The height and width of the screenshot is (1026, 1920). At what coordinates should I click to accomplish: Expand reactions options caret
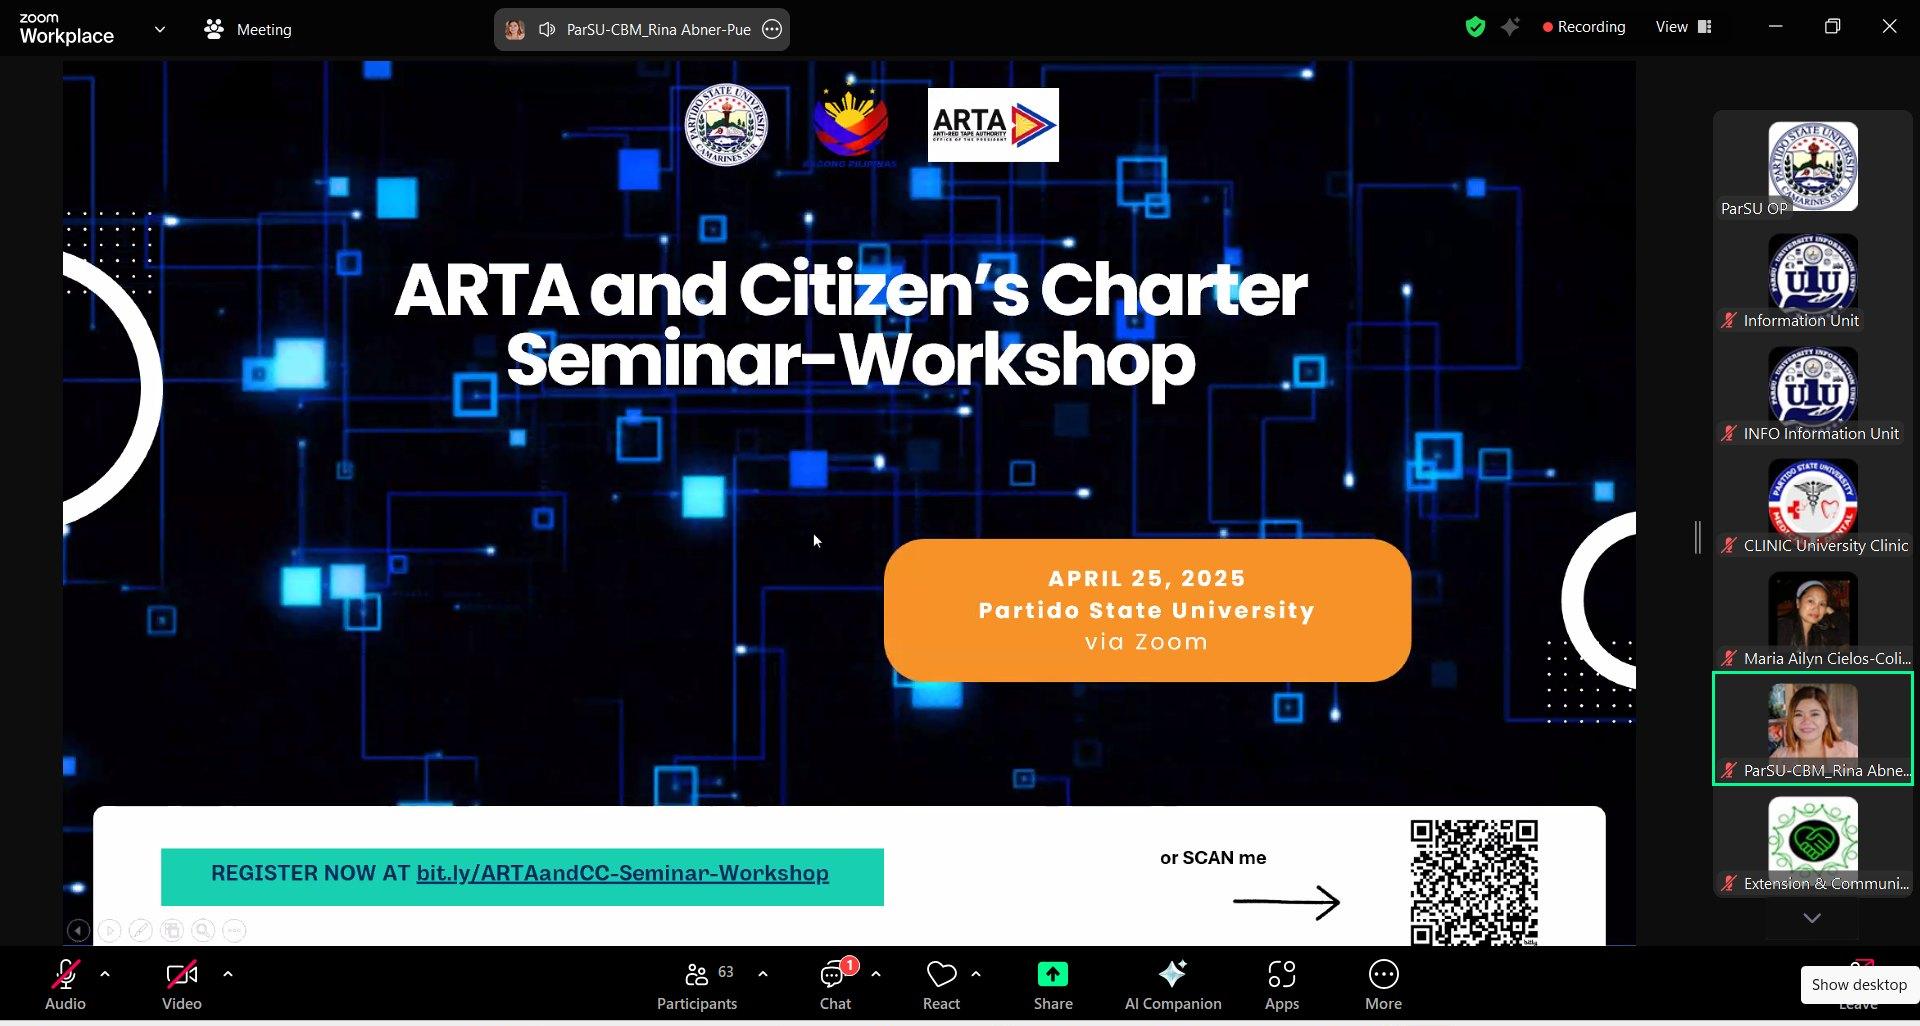click(x=976, y=973)
